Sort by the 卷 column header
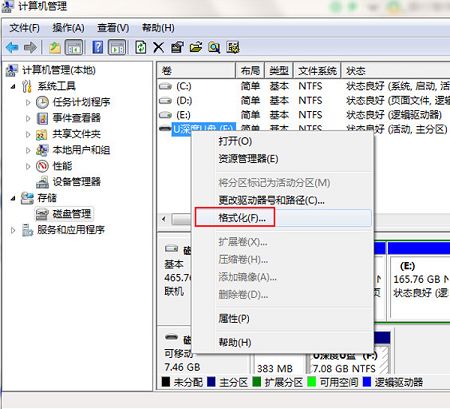Viewport: 450px width, 409px height. point(196,71)
